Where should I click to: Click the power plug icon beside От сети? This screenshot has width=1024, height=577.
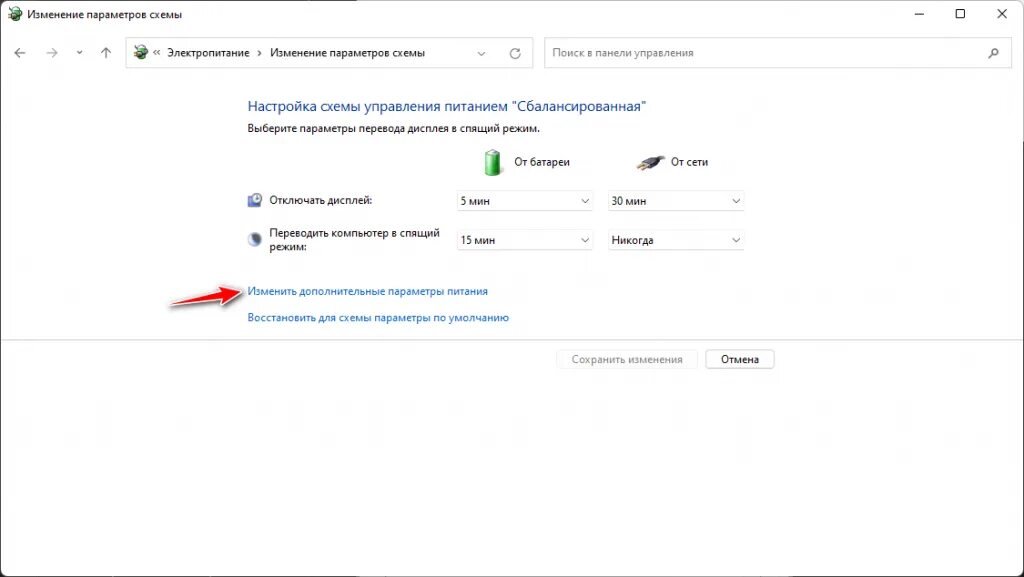[650, 163]
